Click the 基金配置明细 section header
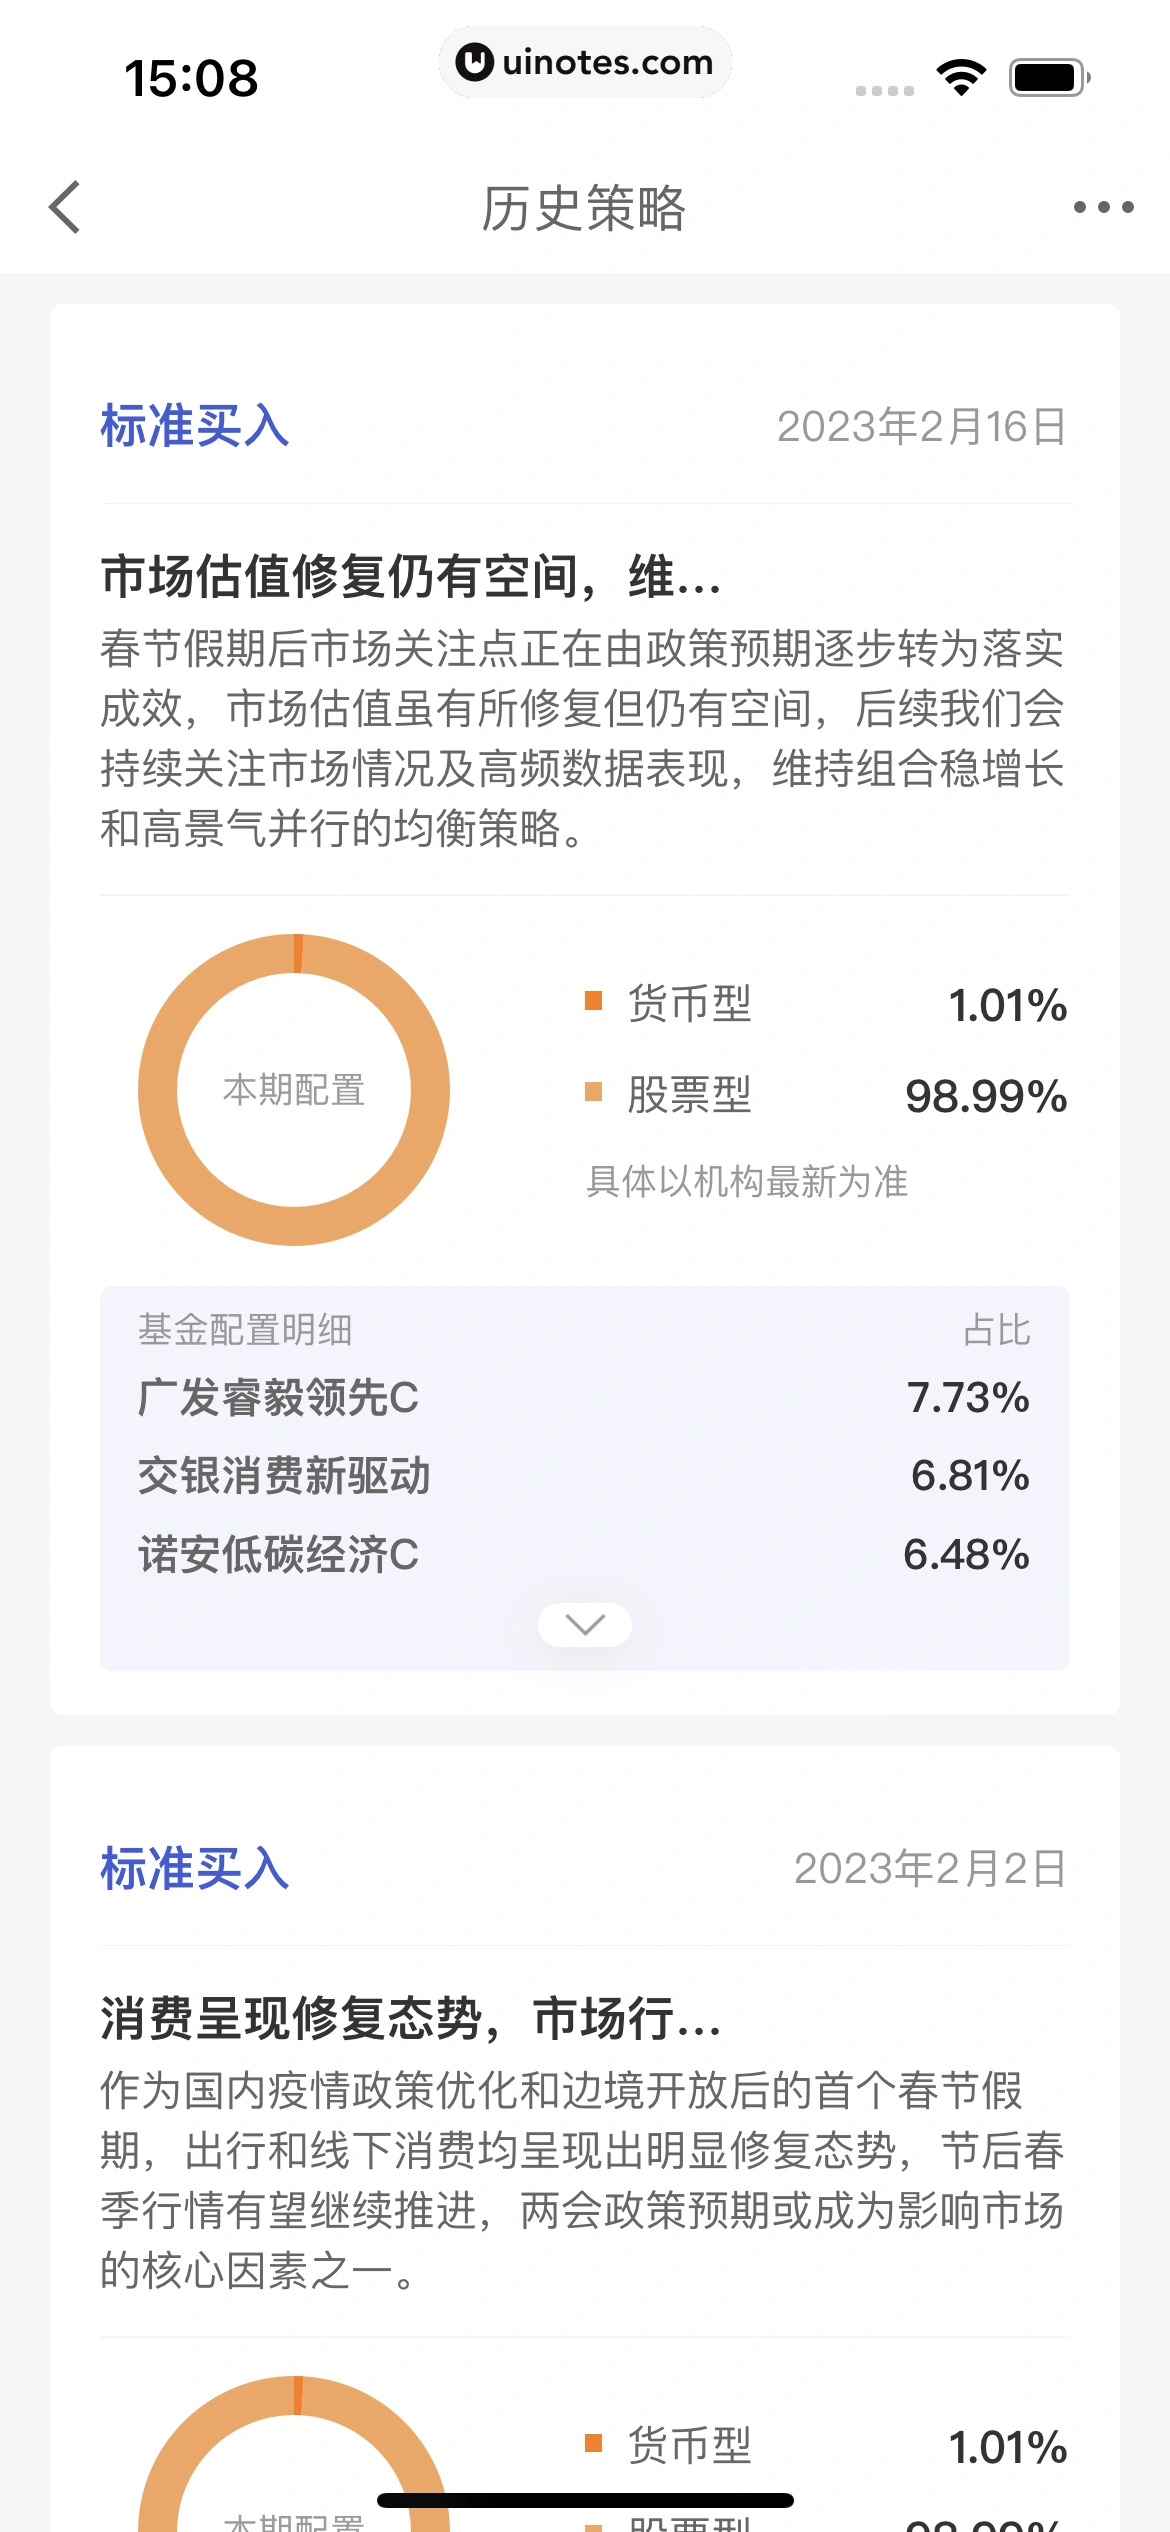 [245, 1330]
